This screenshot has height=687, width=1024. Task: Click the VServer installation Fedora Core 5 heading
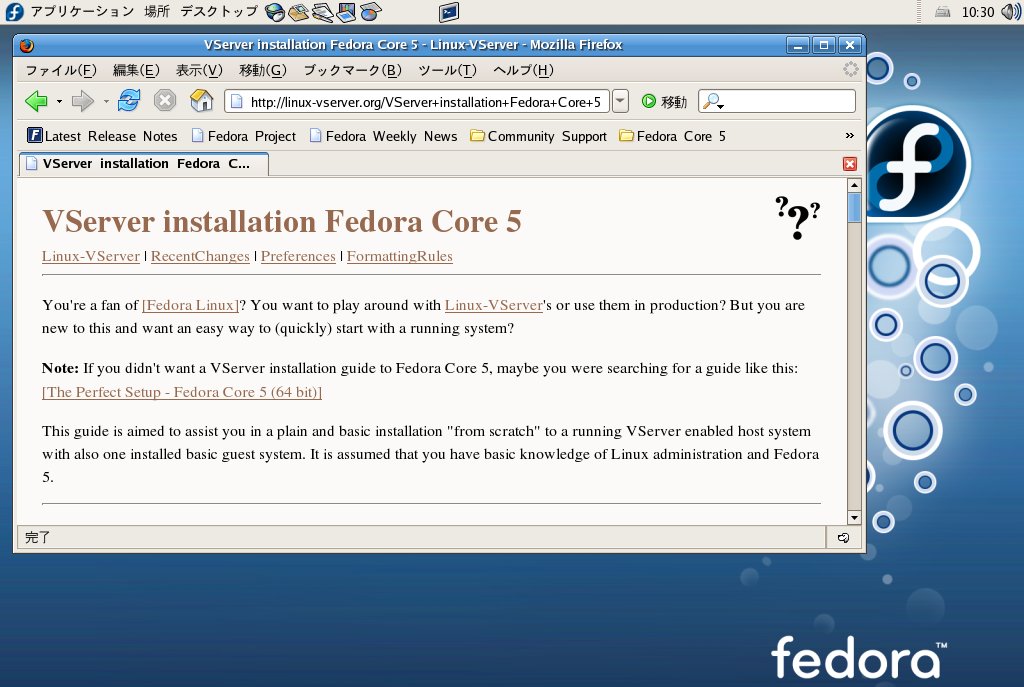pos(281,221)
